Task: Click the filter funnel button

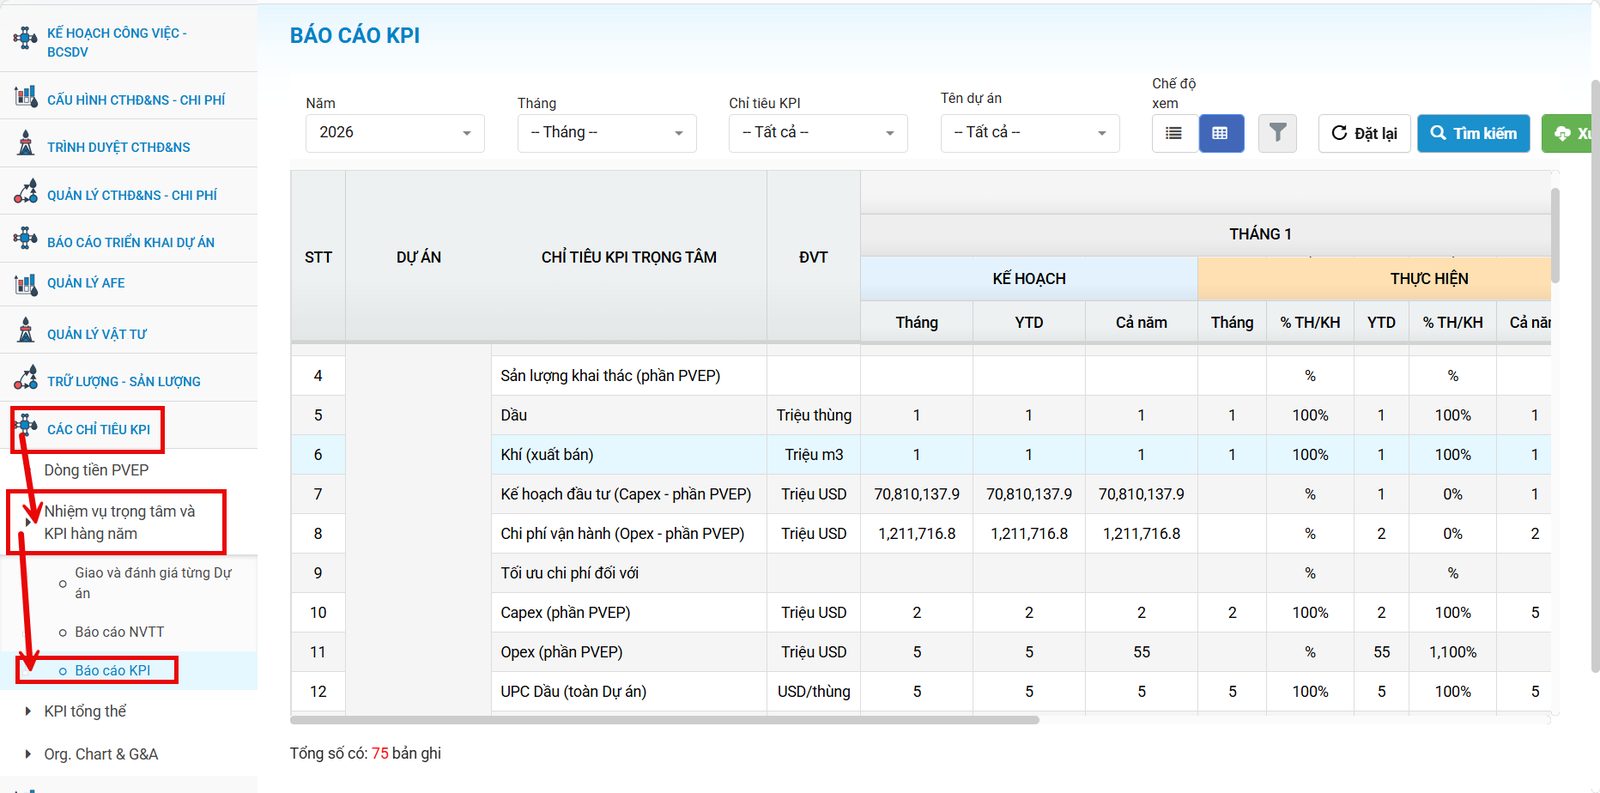Action: pos(1277,133)
